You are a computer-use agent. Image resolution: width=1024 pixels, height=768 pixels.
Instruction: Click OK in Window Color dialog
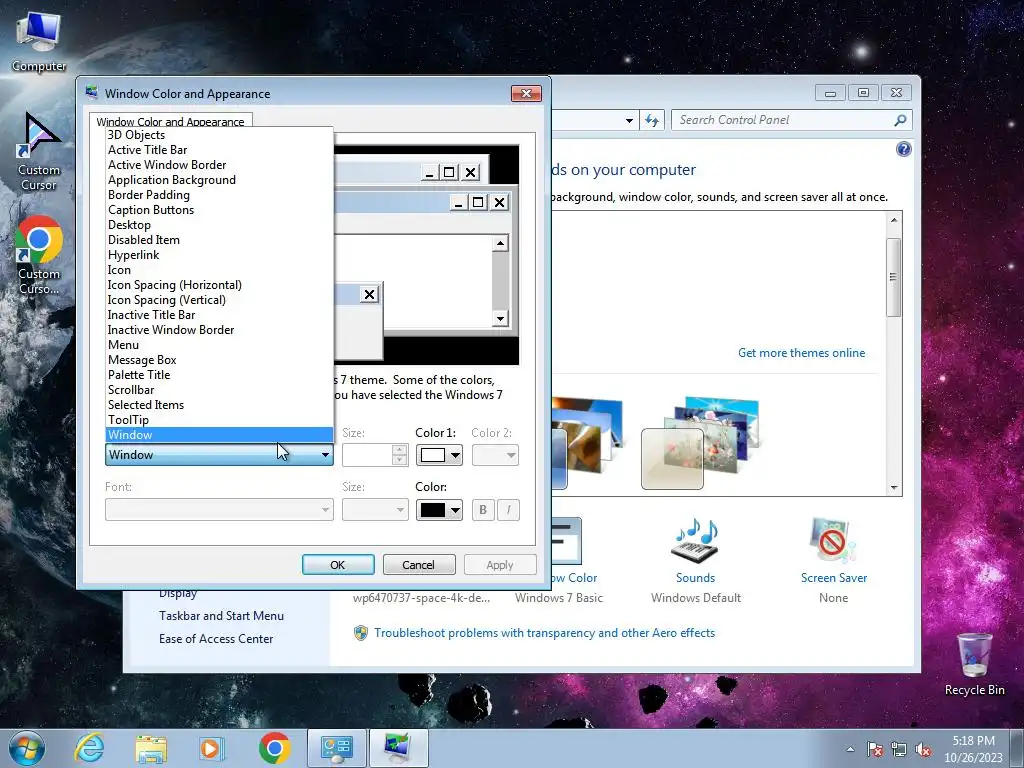338,564
